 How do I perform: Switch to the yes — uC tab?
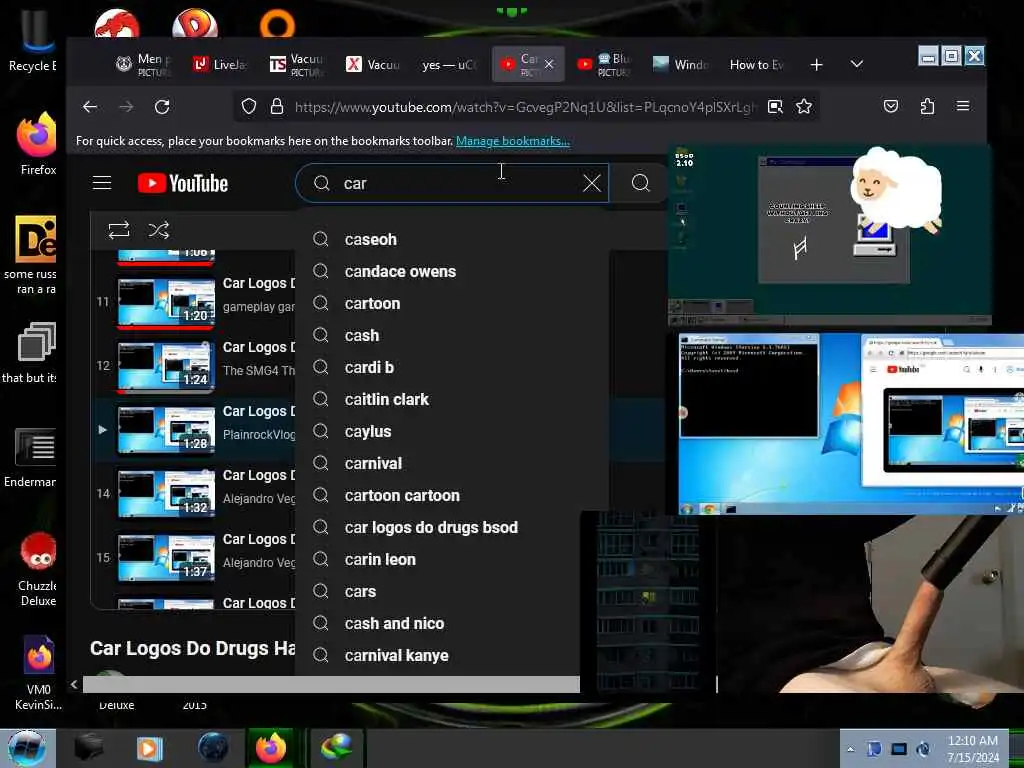tap(449, 65)
